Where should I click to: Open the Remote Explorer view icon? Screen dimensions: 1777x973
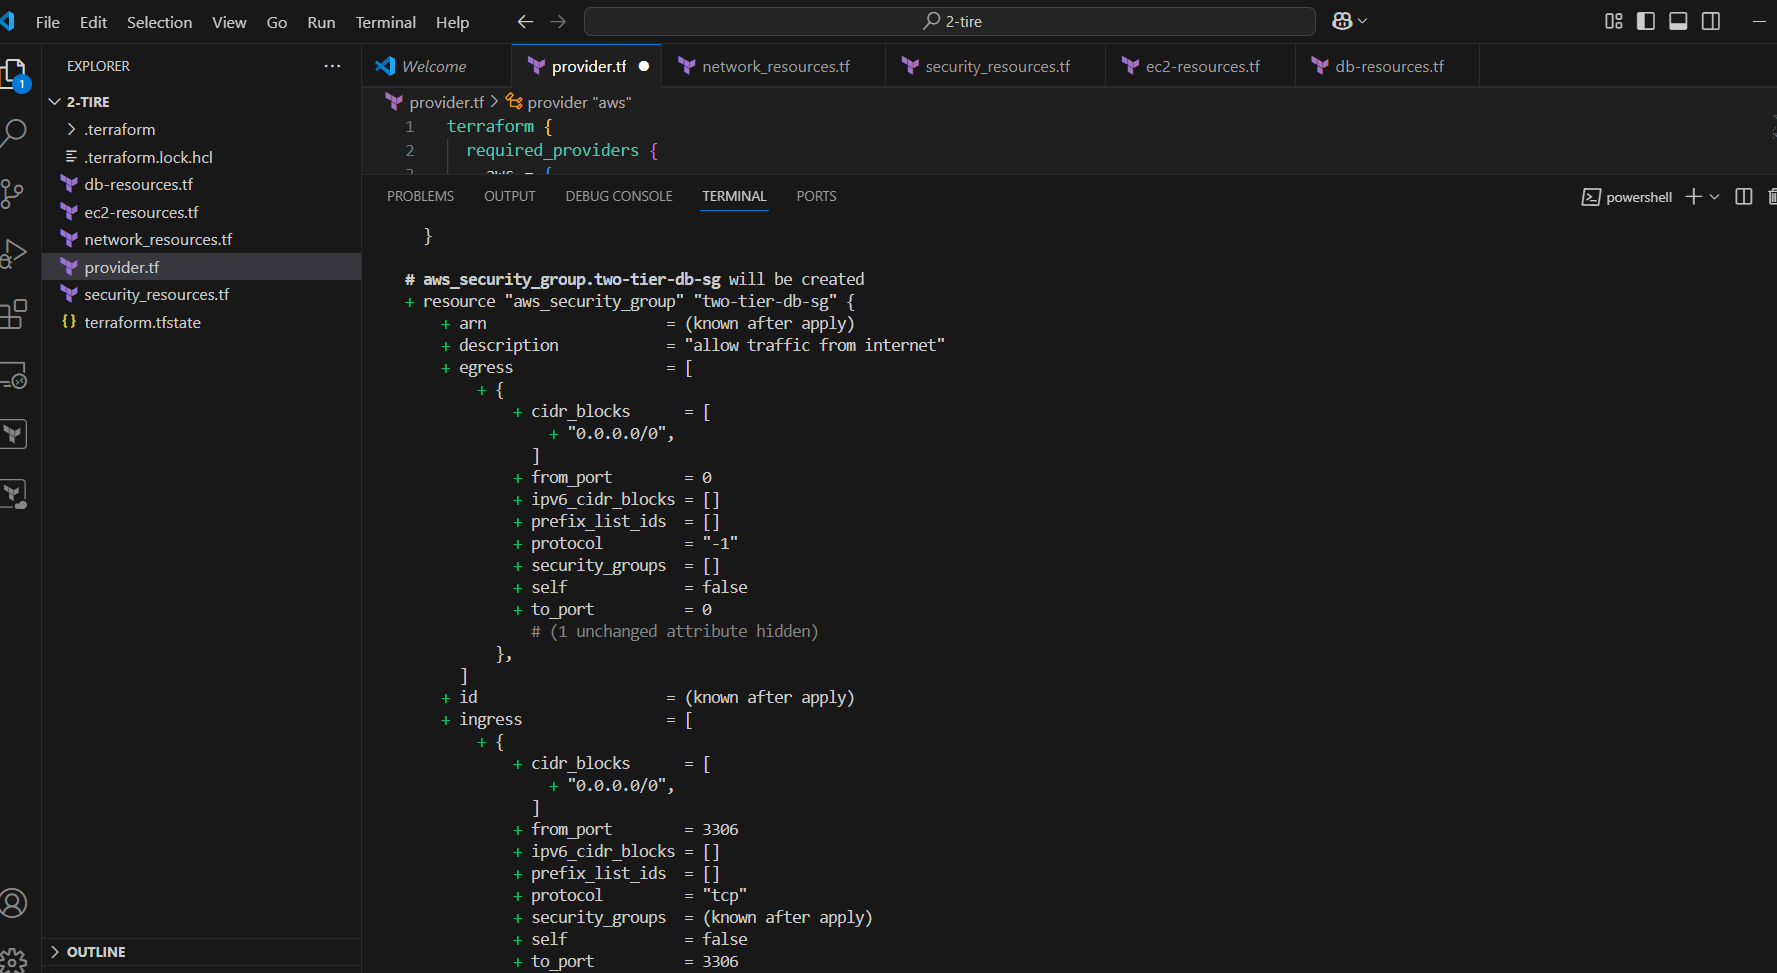coord(13,375)
